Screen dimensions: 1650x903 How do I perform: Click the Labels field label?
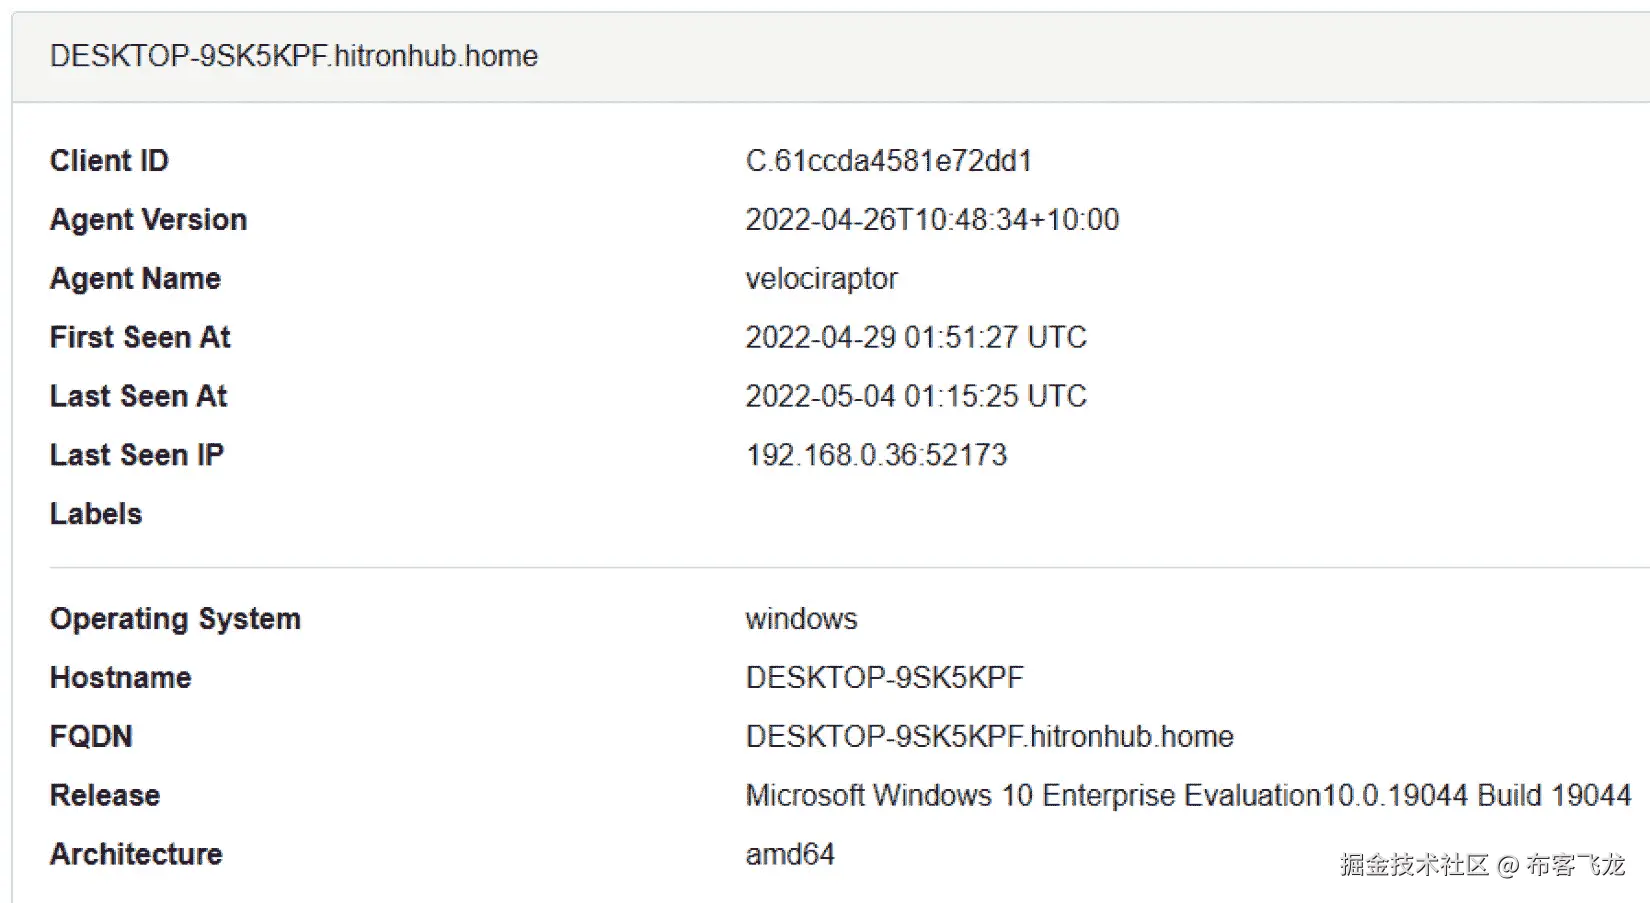click(96, 514)
